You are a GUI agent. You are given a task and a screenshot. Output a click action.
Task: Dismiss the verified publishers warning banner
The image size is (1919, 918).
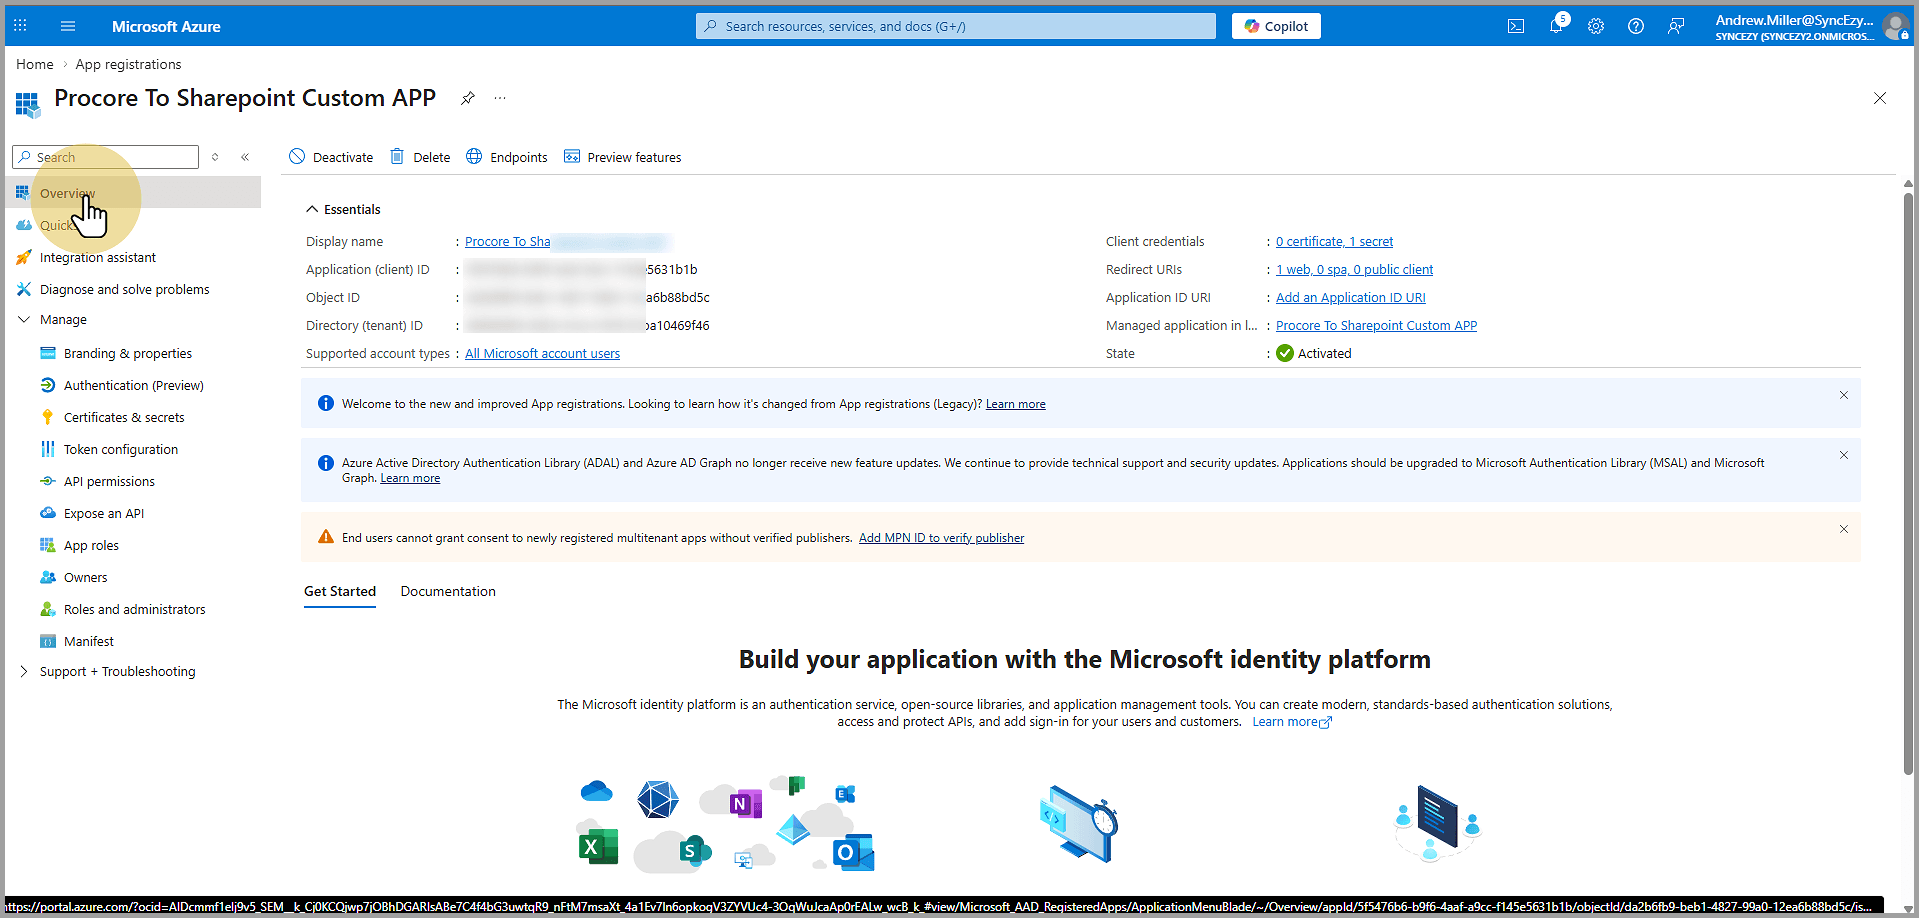[1843, 529]
